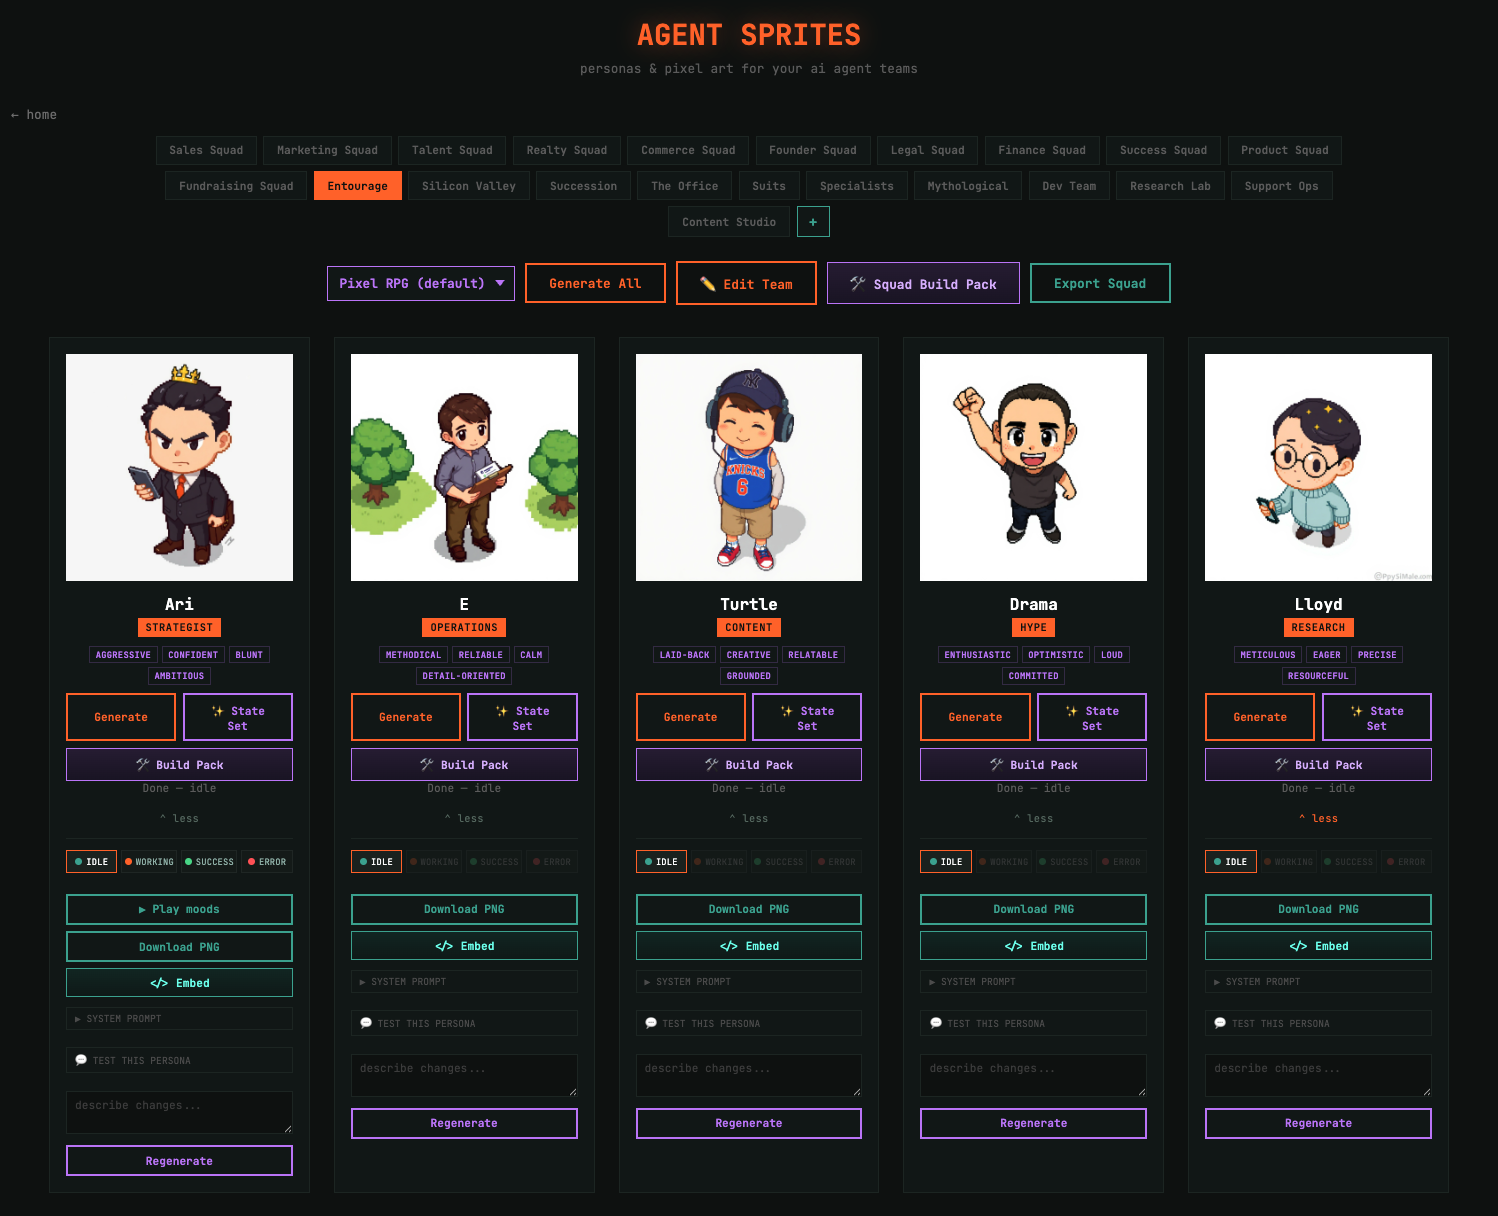The image size is (1498, 1216).
Task: Regenerate Lloyd's sprite
Action: pyautogui.click(x=1318, y=1123)
